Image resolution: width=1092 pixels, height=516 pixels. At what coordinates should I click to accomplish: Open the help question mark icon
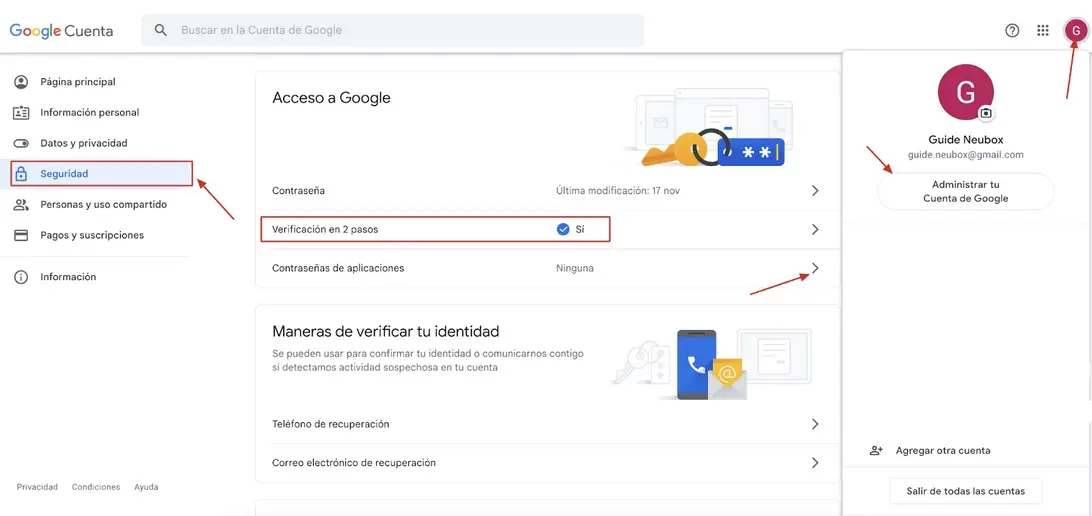click(x=1012, y=31)
